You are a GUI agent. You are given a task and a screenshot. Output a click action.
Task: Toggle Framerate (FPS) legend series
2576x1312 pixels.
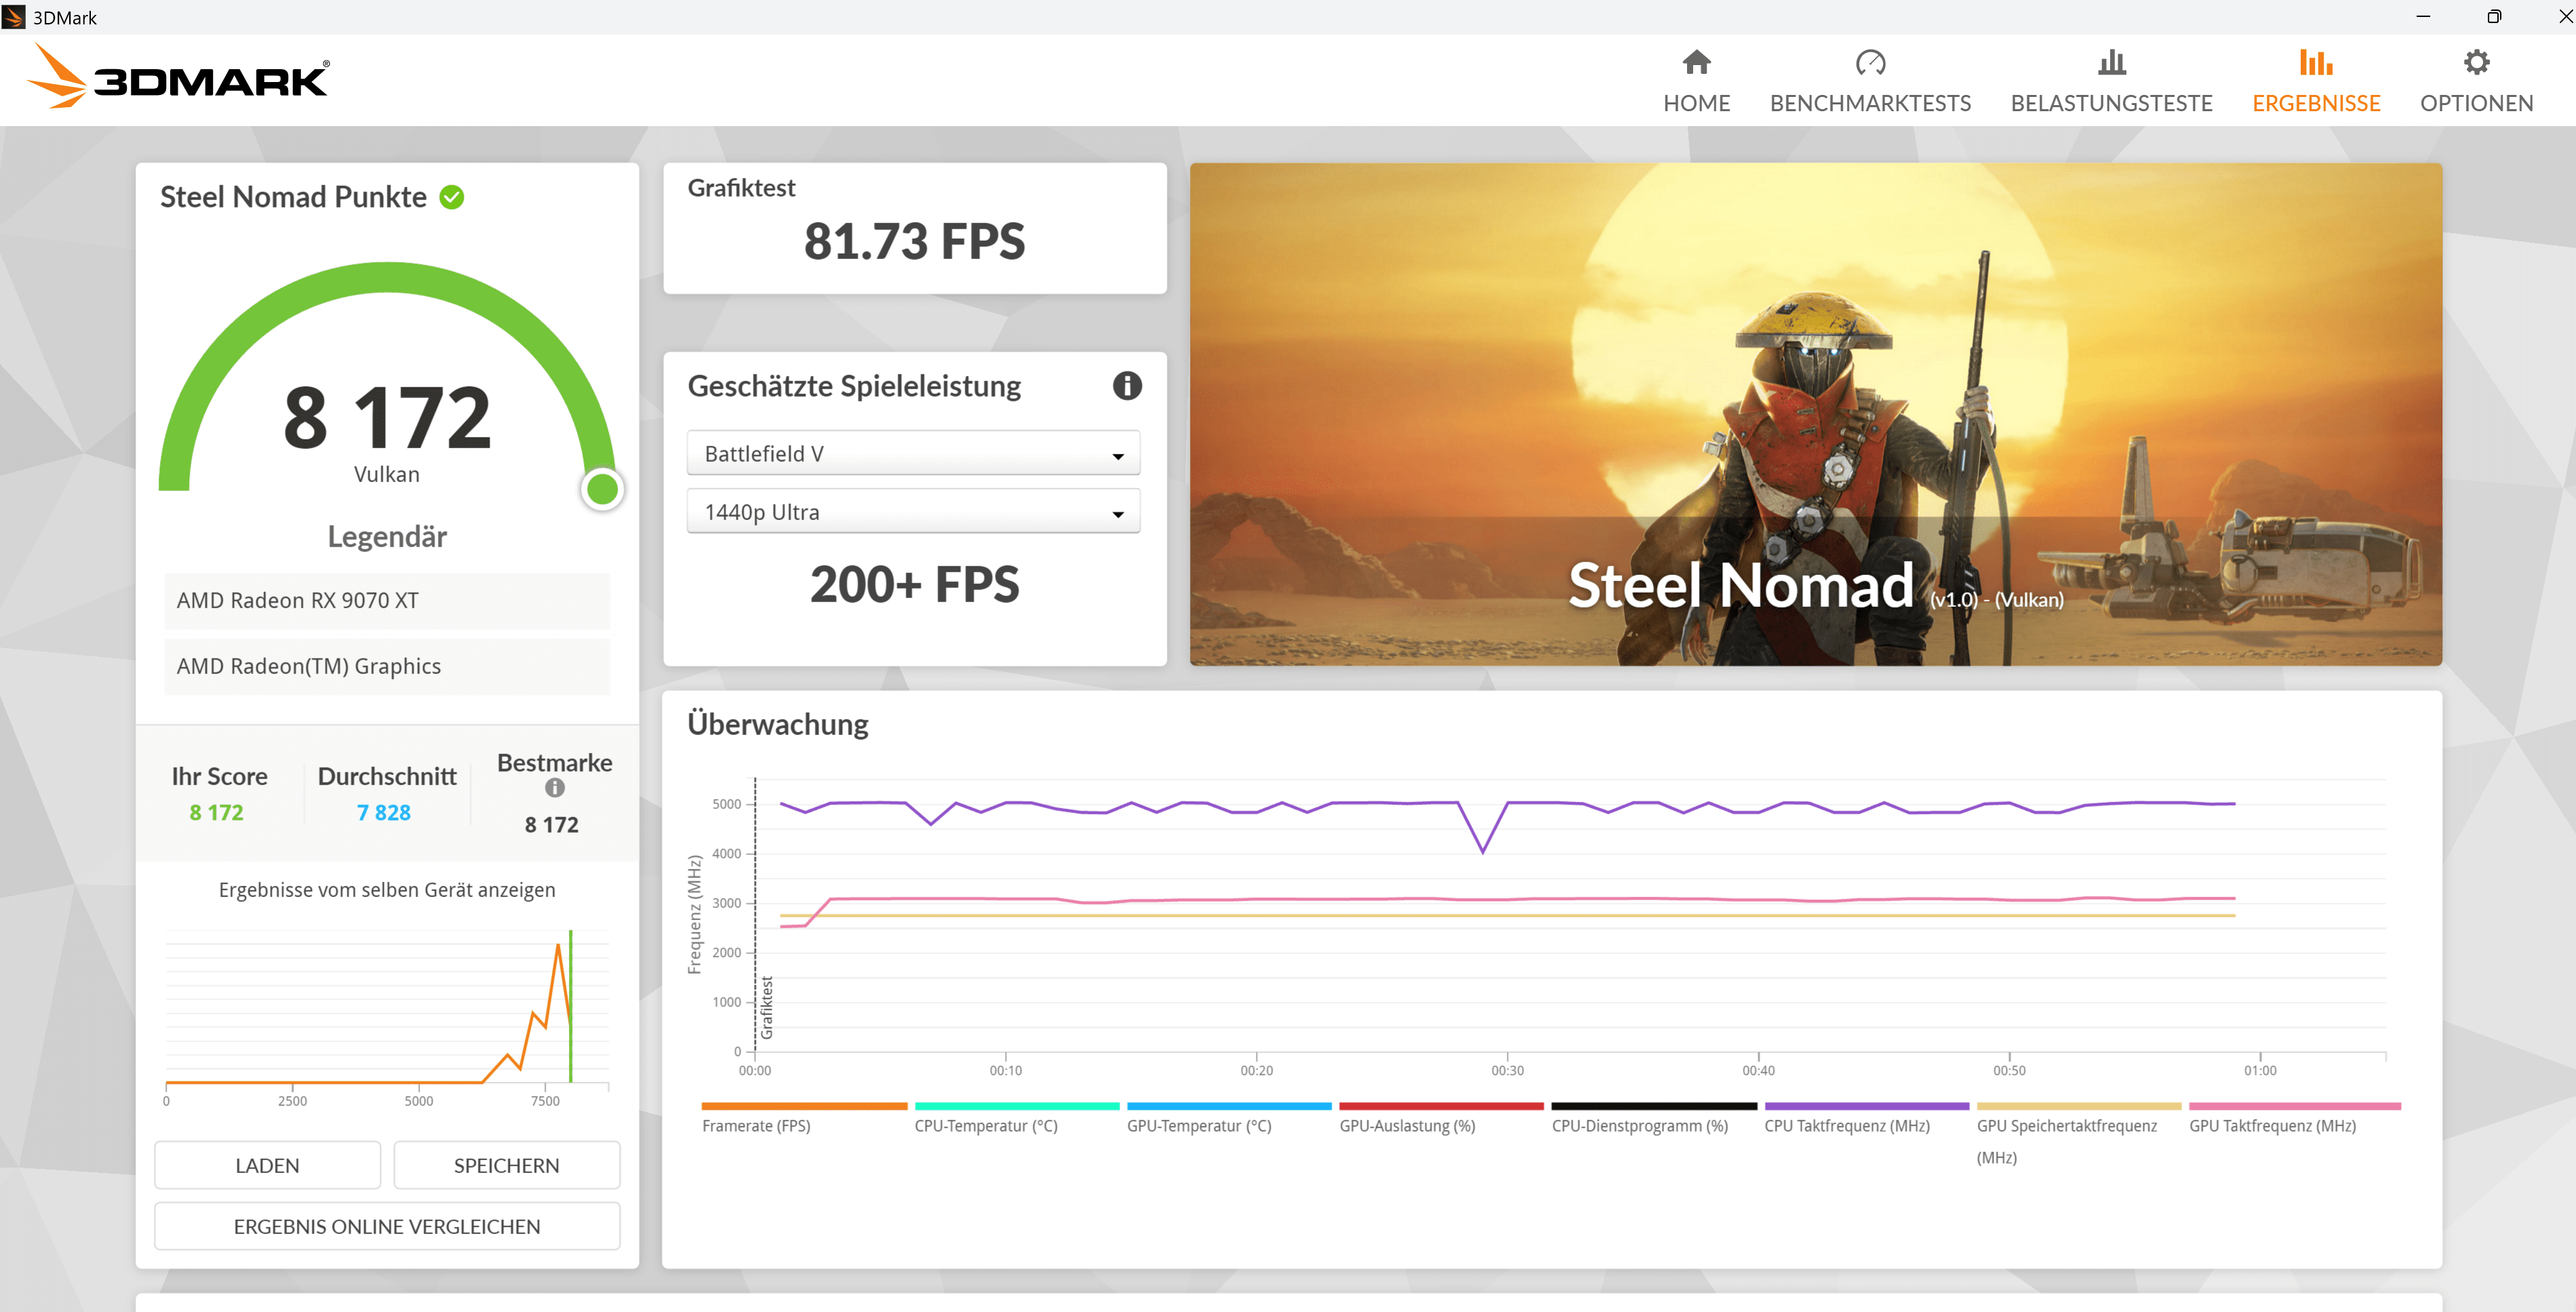[756, 1125]
